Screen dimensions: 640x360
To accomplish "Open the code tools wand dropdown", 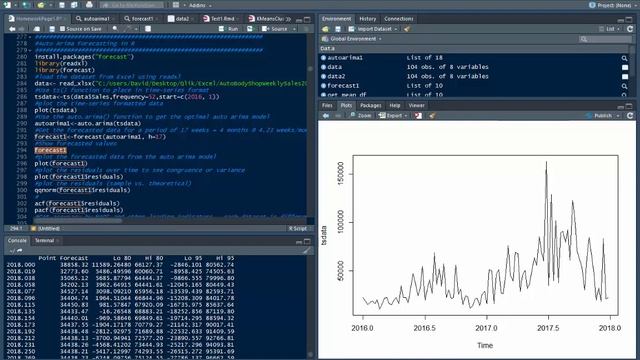I will [x=131, y=29].
